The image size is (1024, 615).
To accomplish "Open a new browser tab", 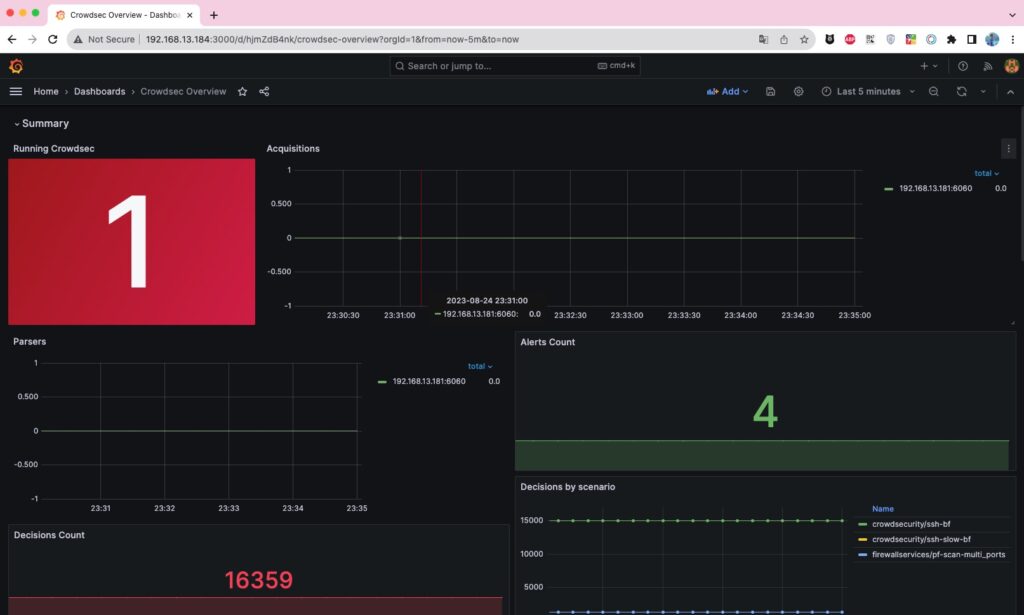I will point(214,14).
